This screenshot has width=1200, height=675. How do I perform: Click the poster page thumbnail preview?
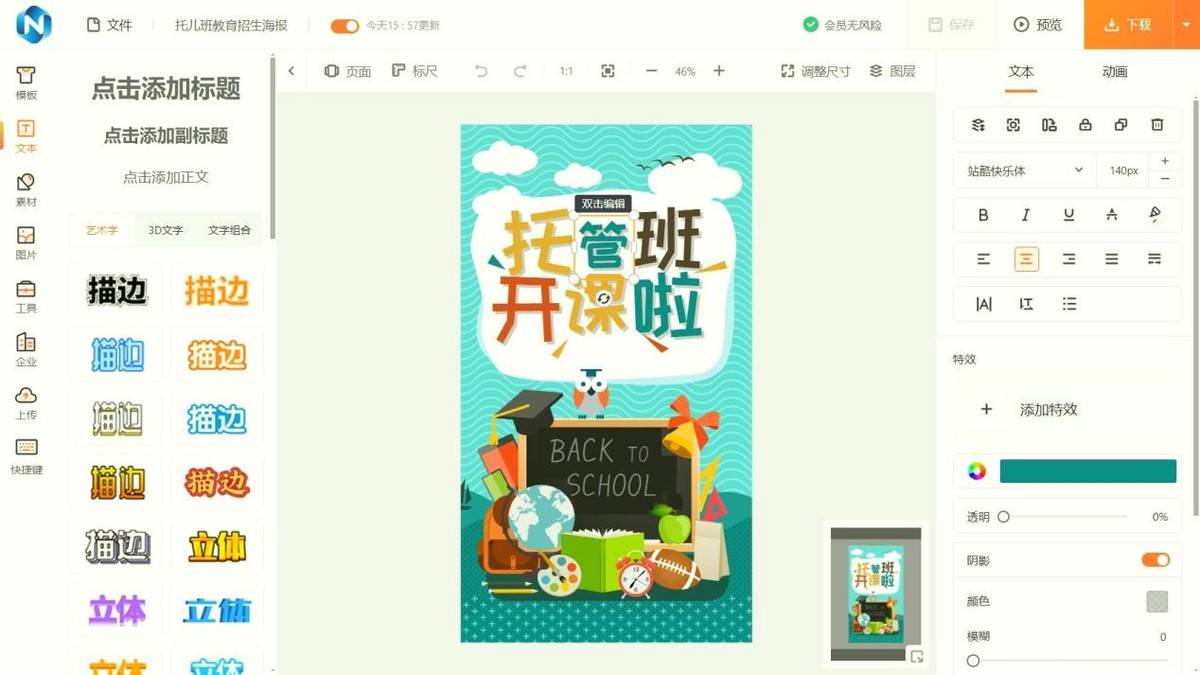click(x=875, y=594)
